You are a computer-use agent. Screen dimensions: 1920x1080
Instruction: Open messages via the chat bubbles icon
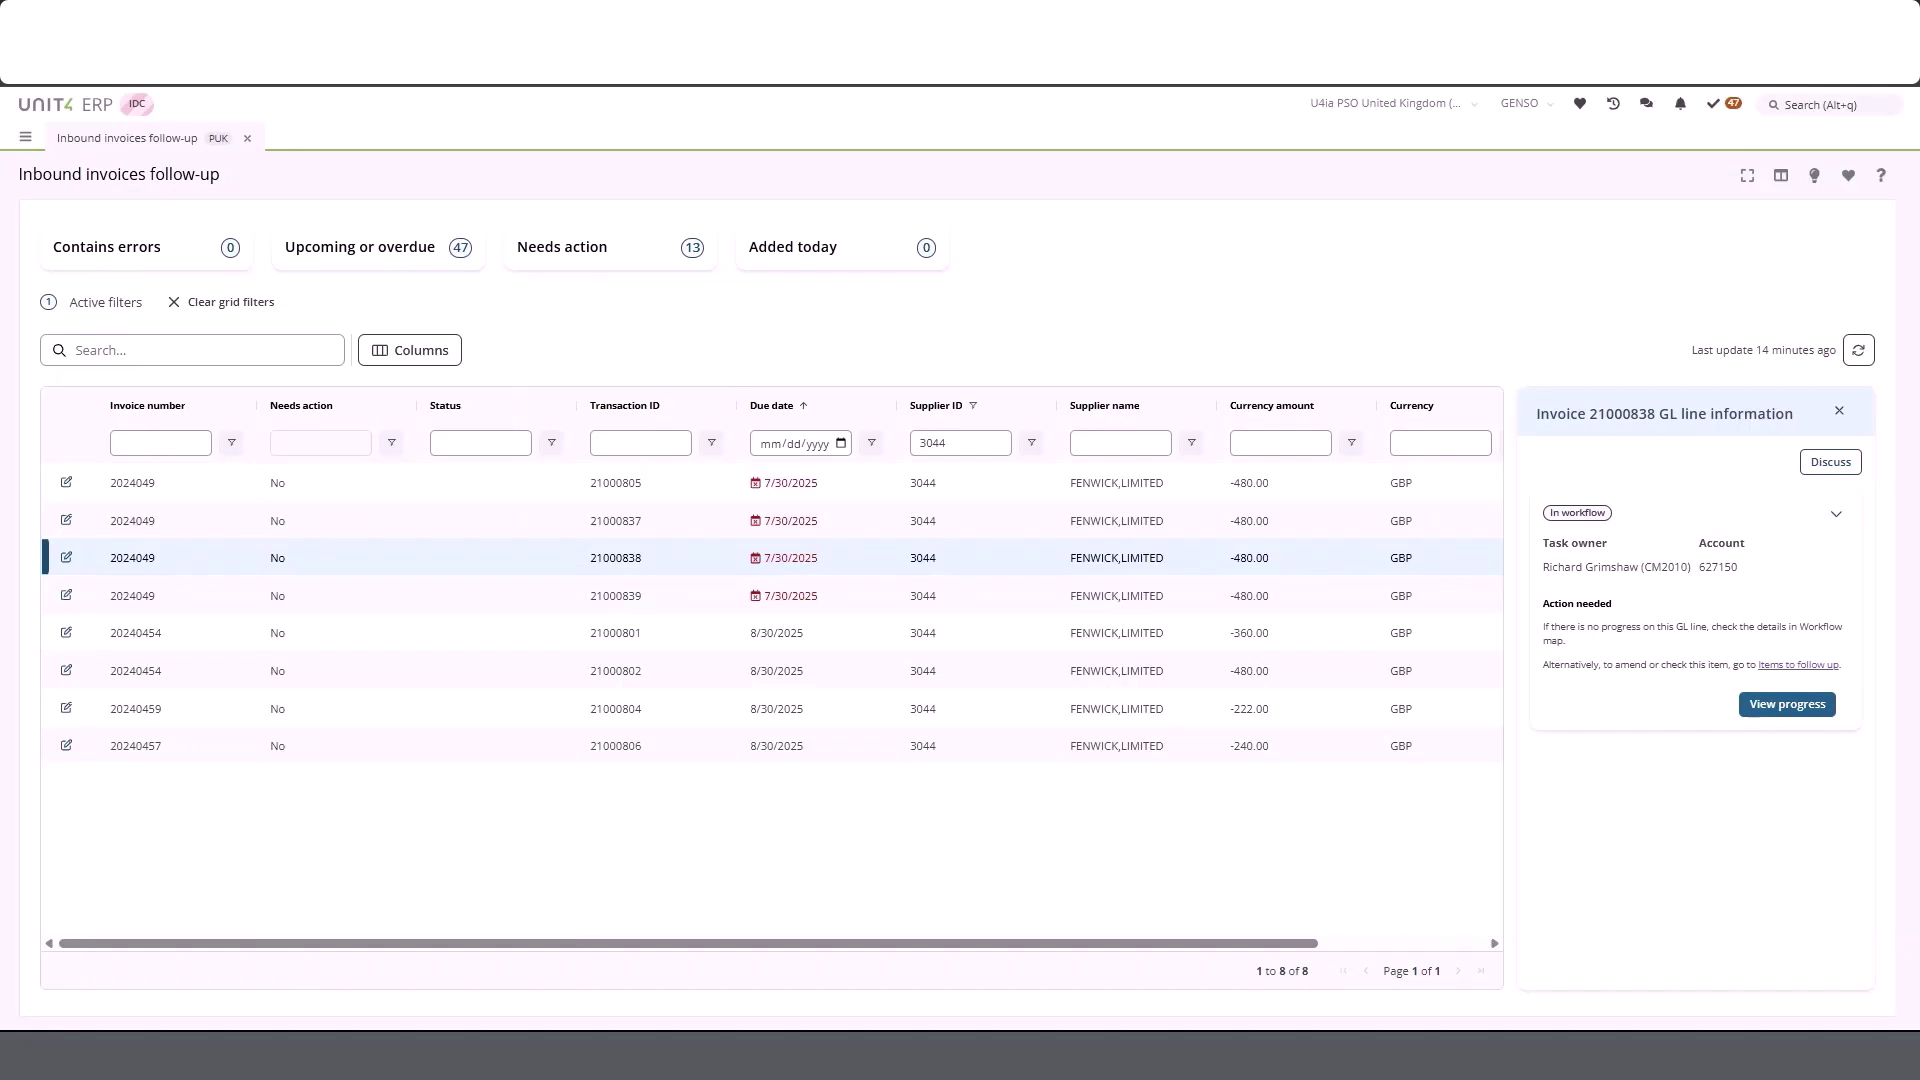pos(1646,103)
